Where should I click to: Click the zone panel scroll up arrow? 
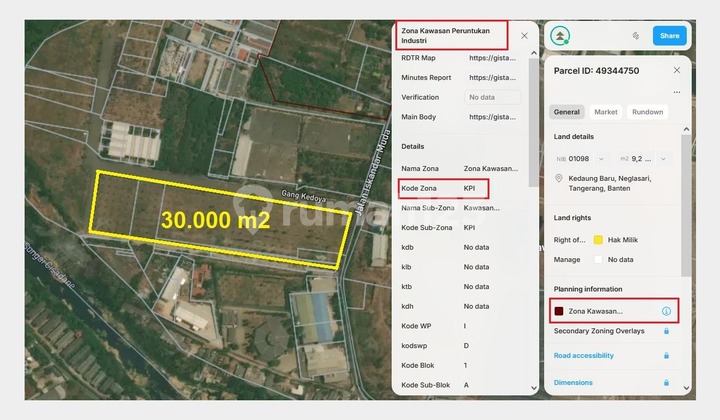click(534, 53)
